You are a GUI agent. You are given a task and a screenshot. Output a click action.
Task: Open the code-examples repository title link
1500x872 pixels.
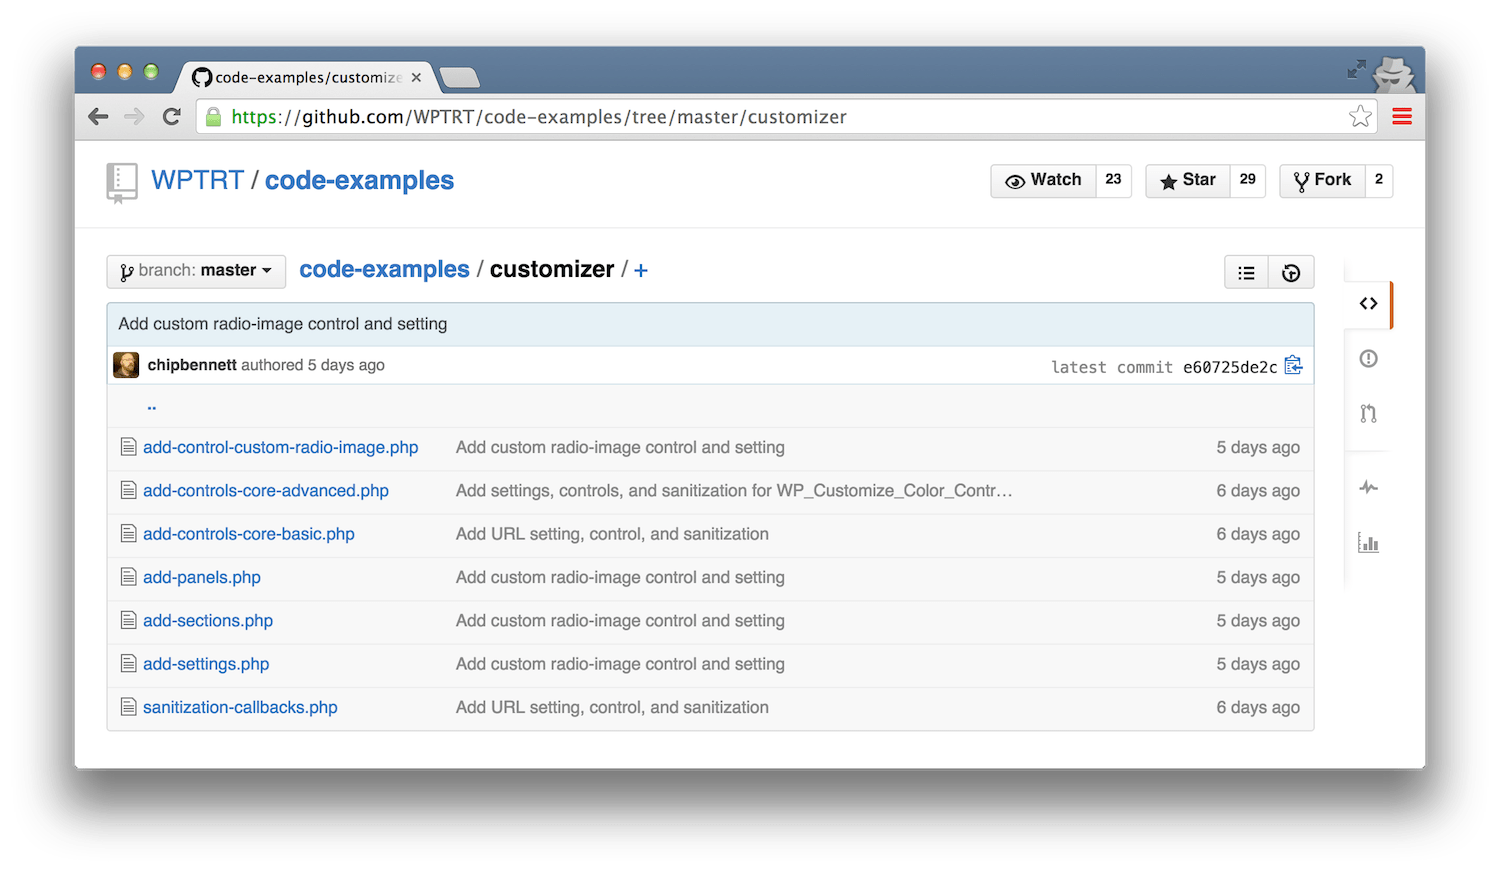359,180
